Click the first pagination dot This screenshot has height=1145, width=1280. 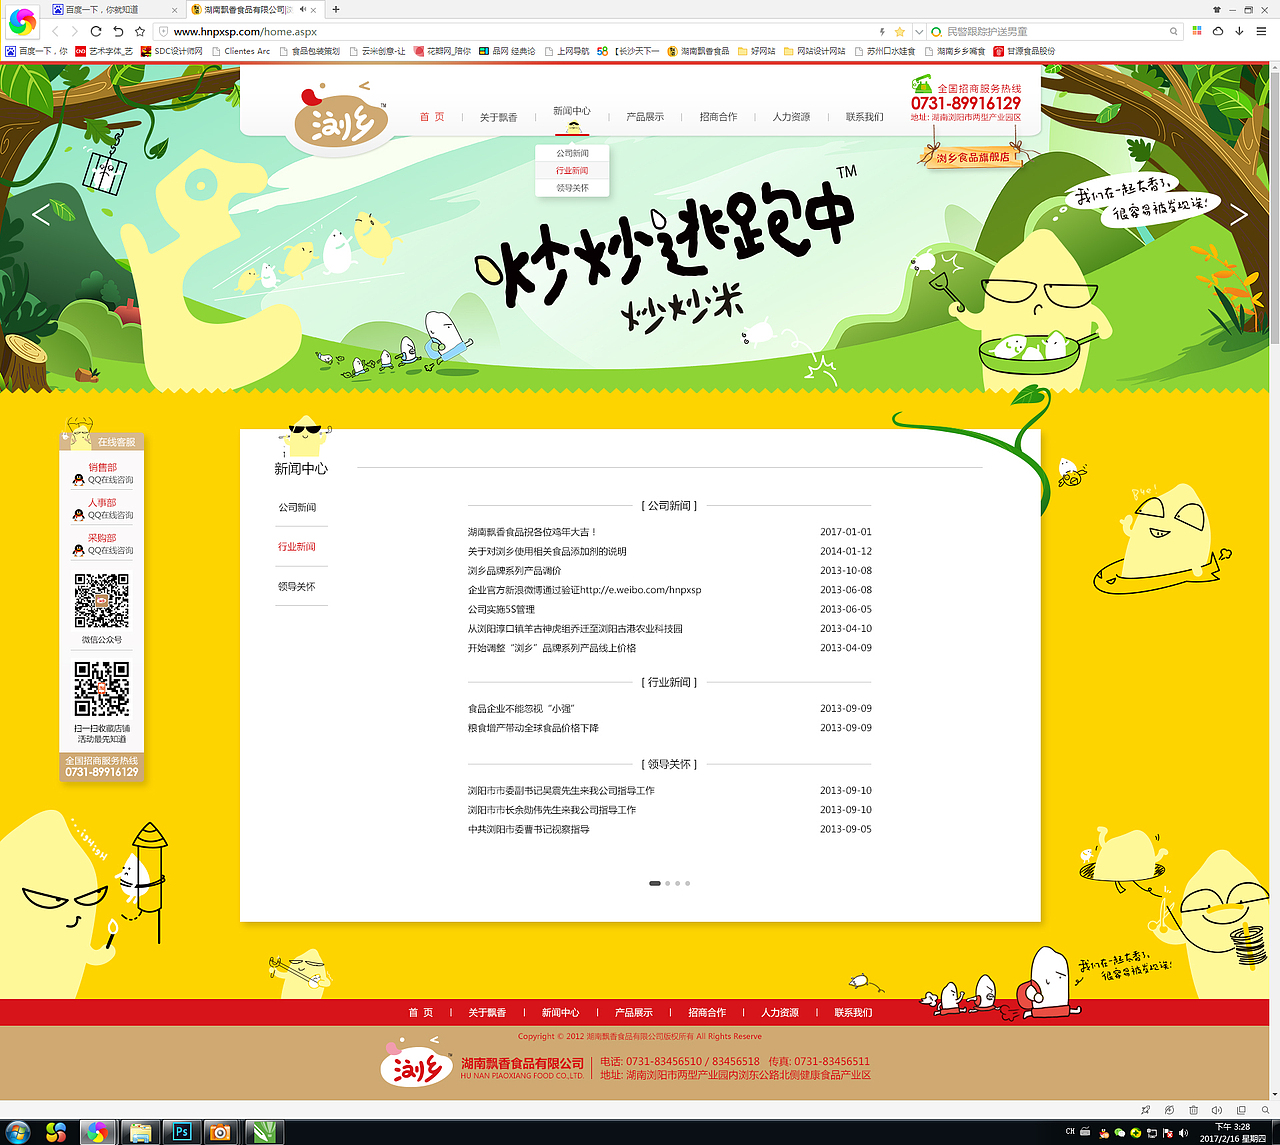655,883
